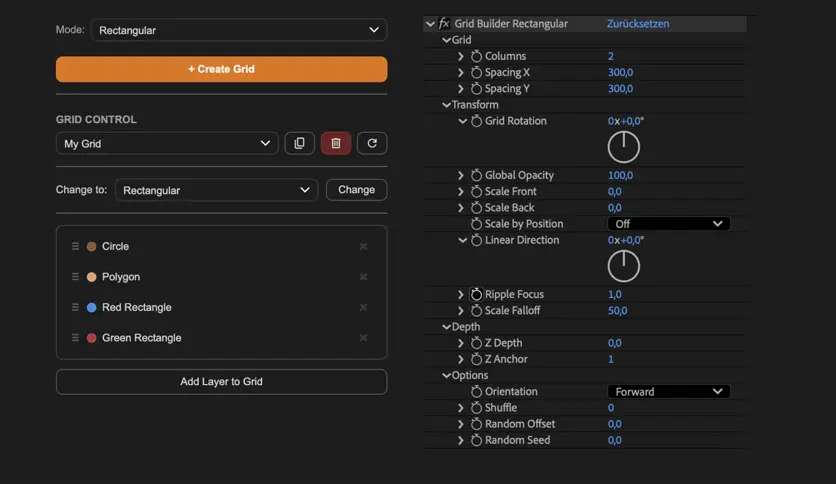Toggle the Ripple Focus stopwatch
Viewport: 836px width, 484px height.
point(476,294)
